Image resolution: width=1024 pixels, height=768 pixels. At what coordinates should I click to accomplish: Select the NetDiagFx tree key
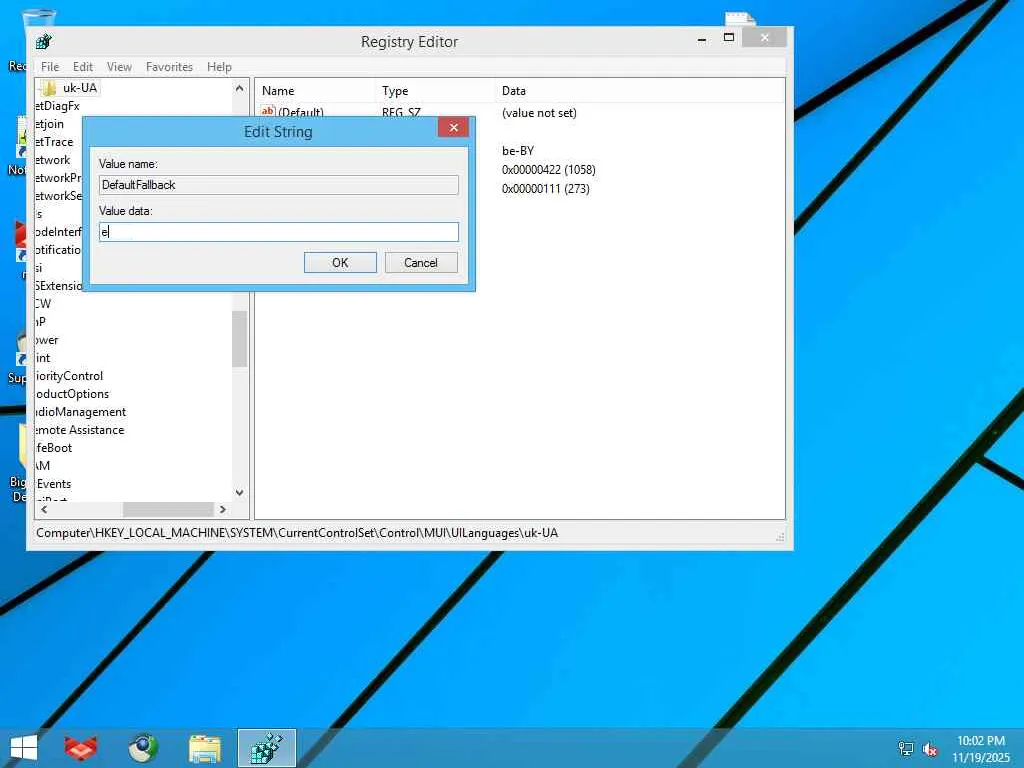click(x=57, y=106)
